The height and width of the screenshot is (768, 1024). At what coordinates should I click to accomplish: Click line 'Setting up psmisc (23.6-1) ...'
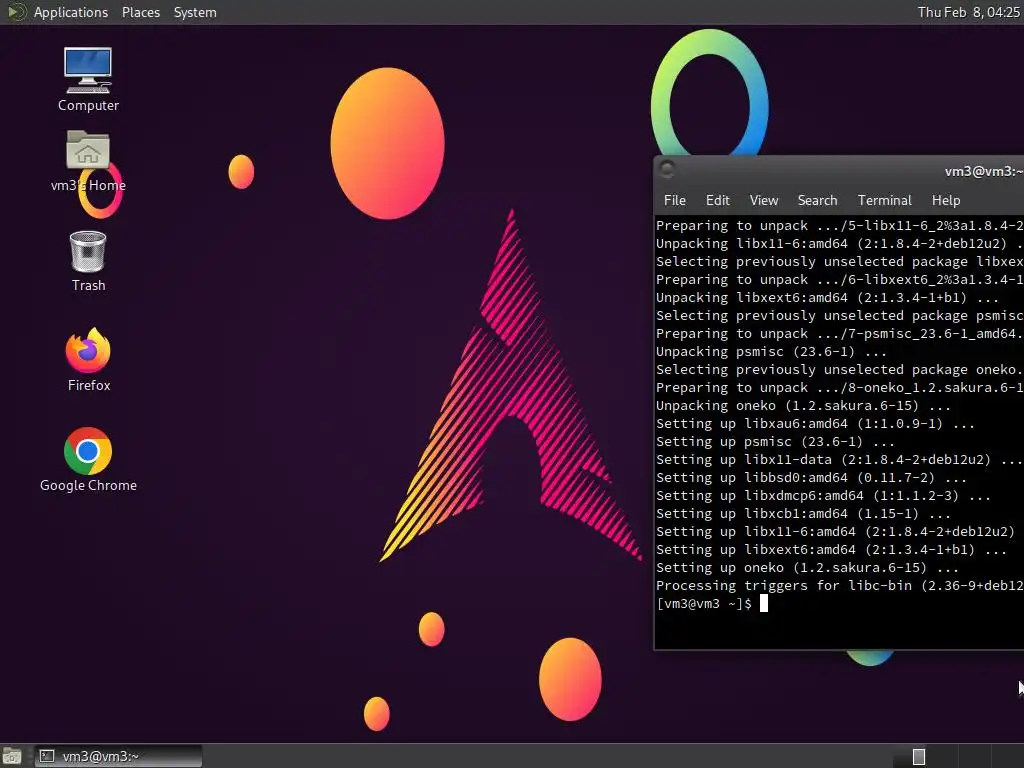point(775,442)
